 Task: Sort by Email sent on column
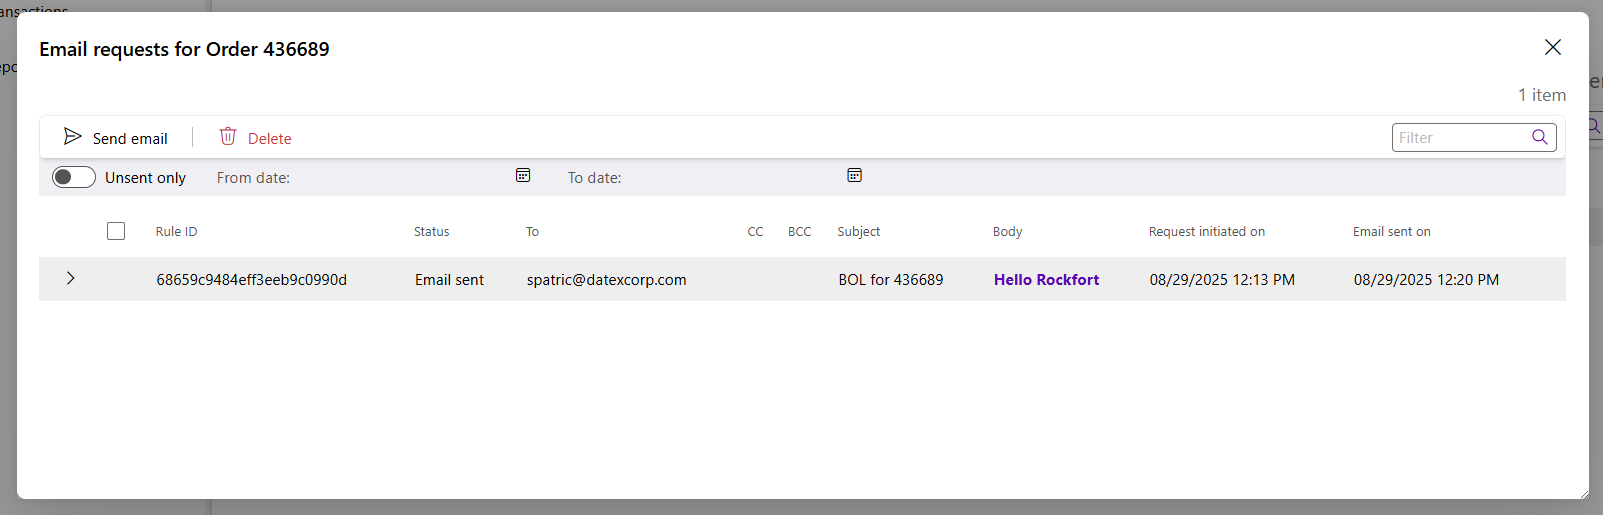pyautogui.click(x=1391, y=232)
